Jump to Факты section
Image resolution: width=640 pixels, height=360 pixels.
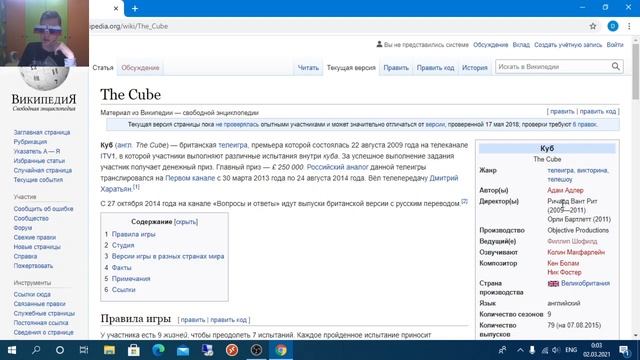[x=121, y=268]
